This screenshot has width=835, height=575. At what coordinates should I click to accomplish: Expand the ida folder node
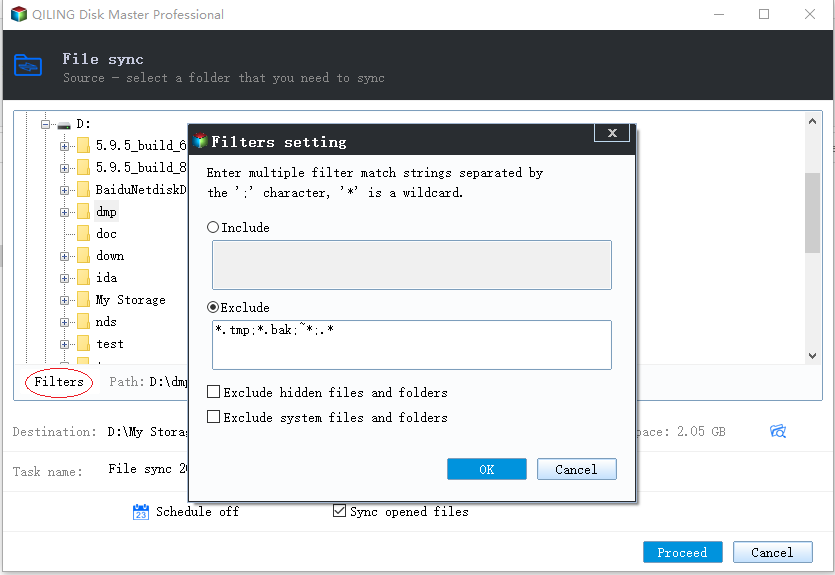[x=64, y=278]
